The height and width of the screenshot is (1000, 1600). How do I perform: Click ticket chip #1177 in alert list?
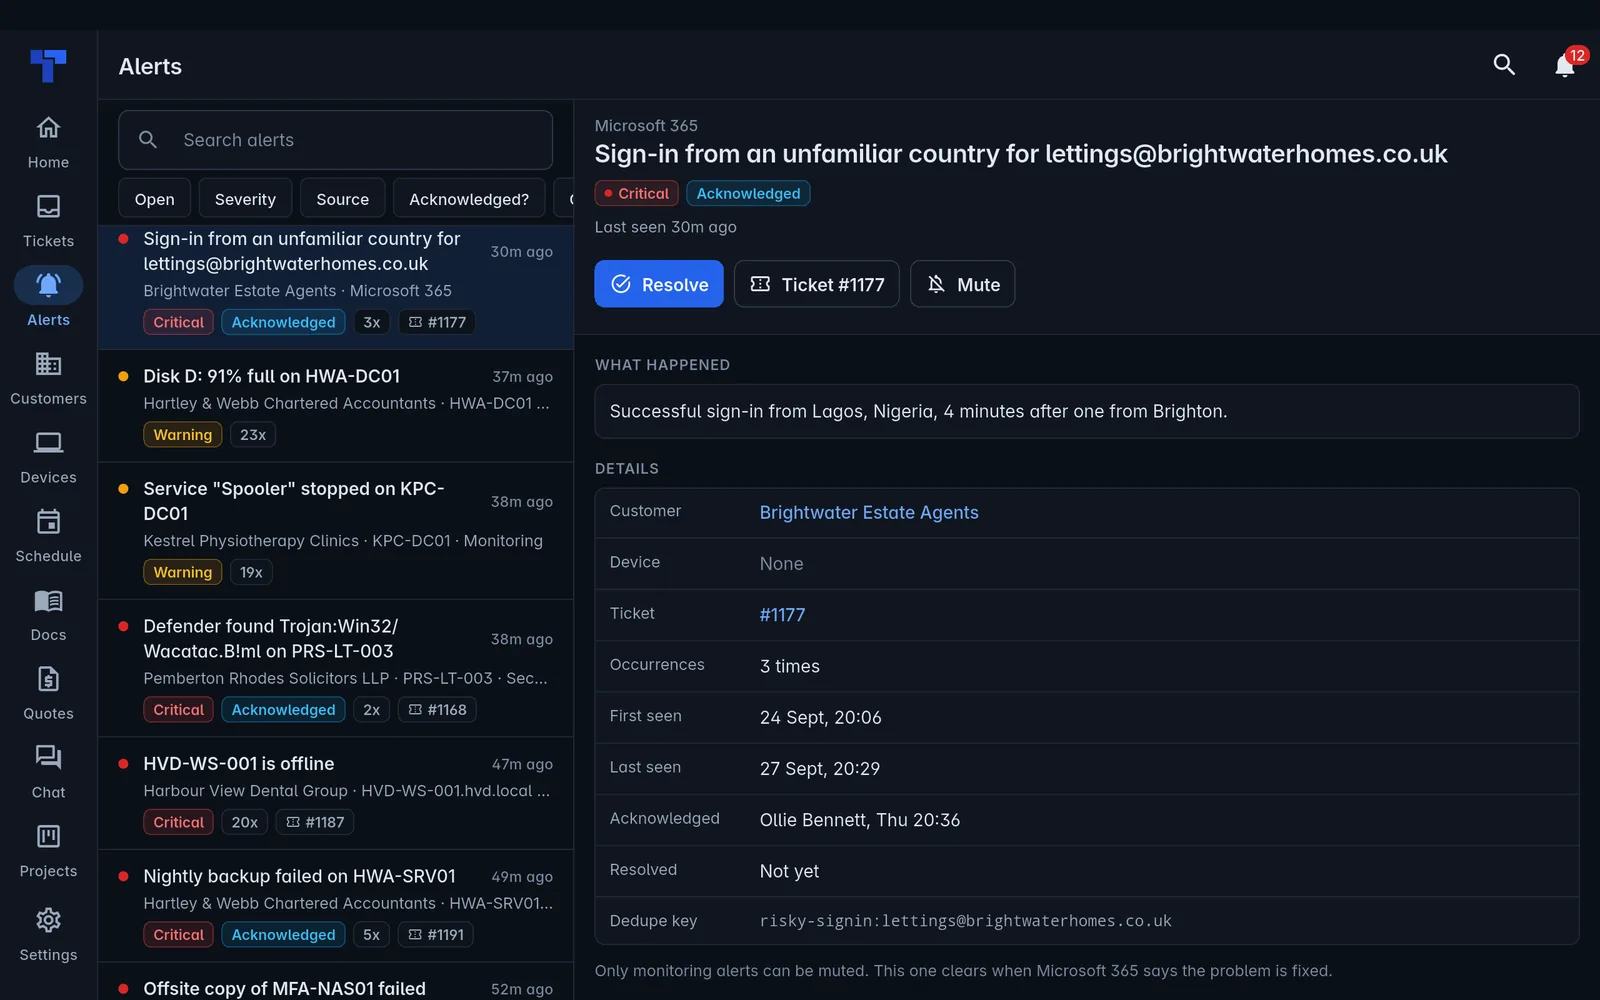[437, 322]
